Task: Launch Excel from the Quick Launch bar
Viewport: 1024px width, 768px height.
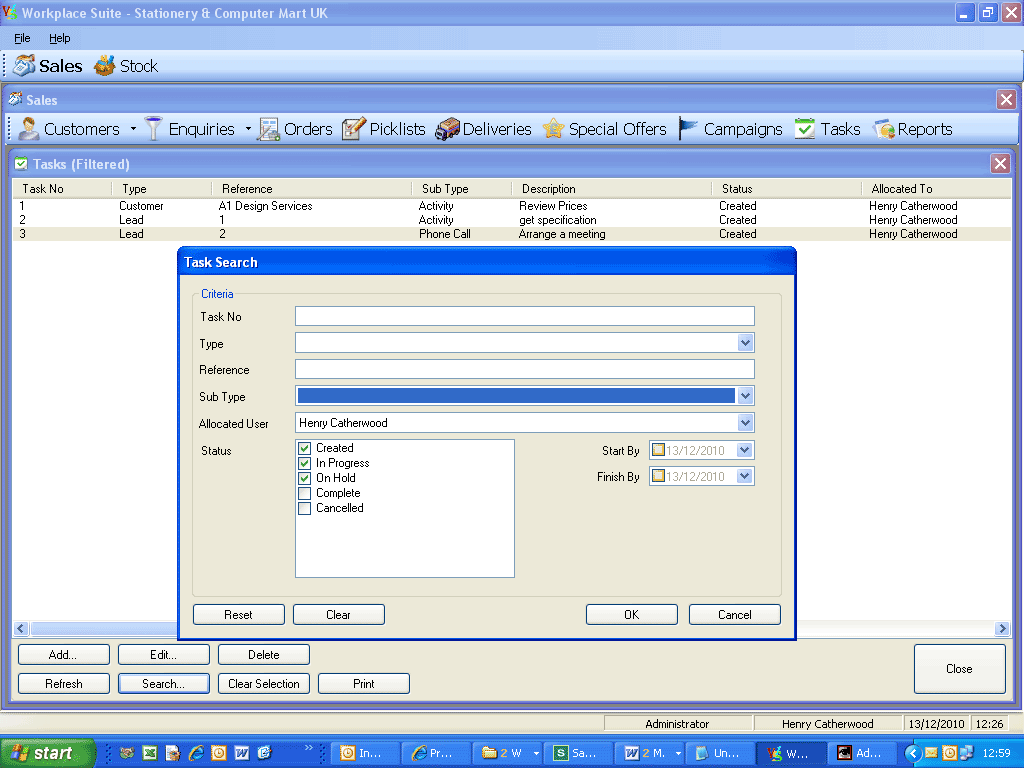Action: 150,753
